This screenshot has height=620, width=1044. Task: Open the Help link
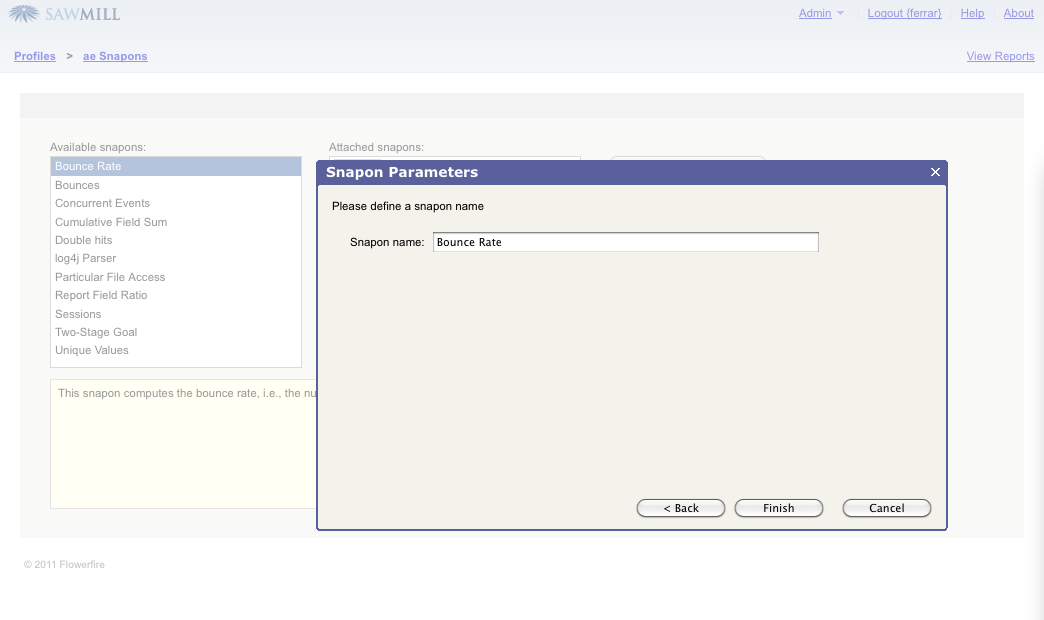[x=972, y=13]
